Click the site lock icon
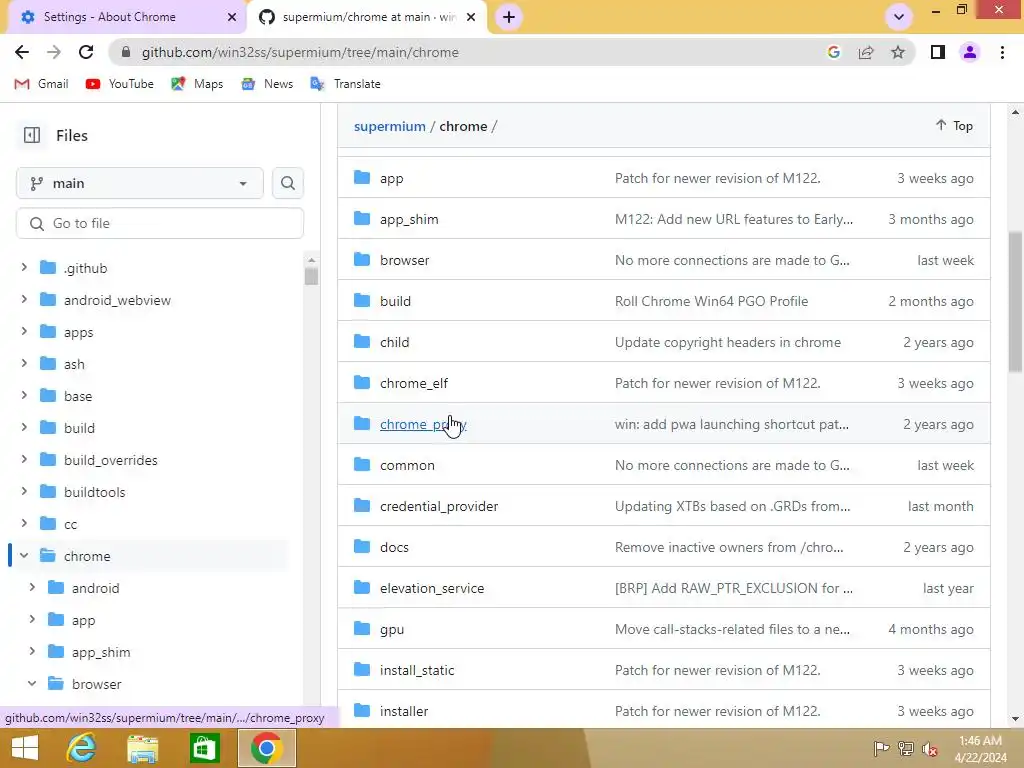1024x768 pixels. [x=127, y=52]
